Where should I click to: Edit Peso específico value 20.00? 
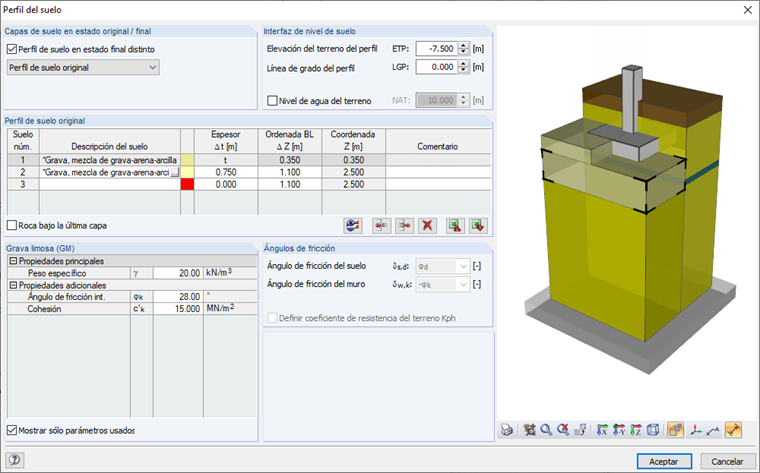178,273
